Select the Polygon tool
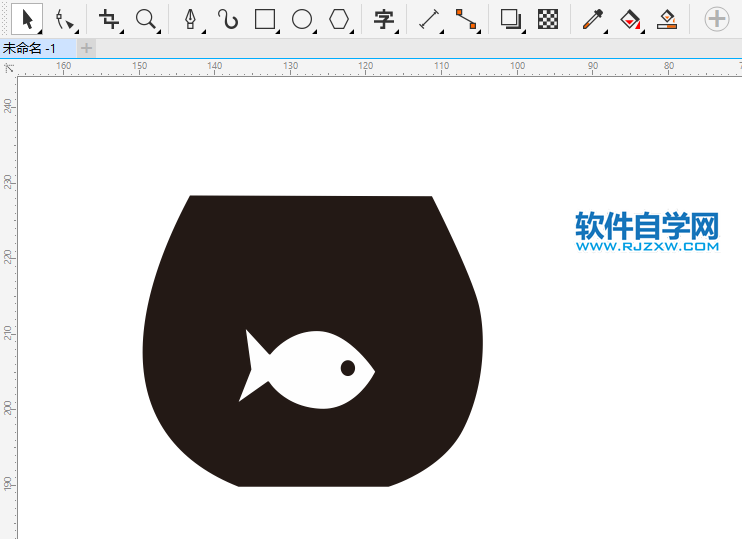 tap(339, 19)
